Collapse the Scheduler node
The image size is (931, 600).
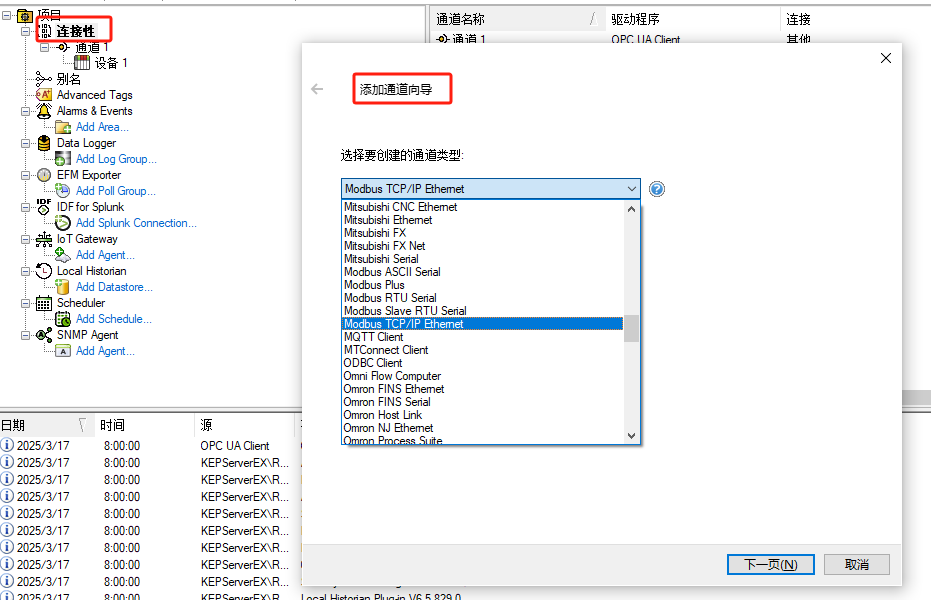coord(26,303)
